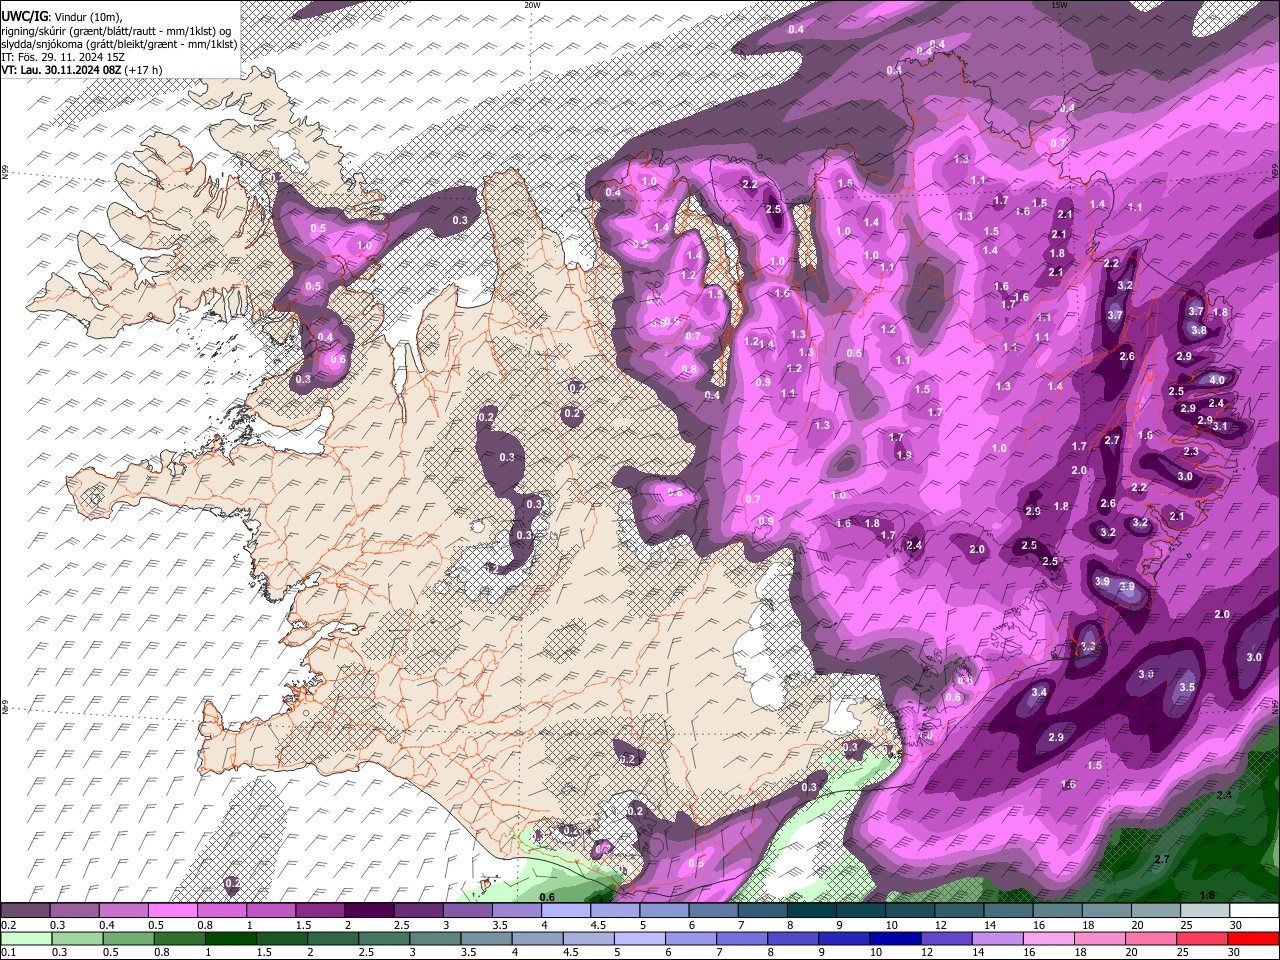Pick the bright red swatch ending the rain scale

1253,938
